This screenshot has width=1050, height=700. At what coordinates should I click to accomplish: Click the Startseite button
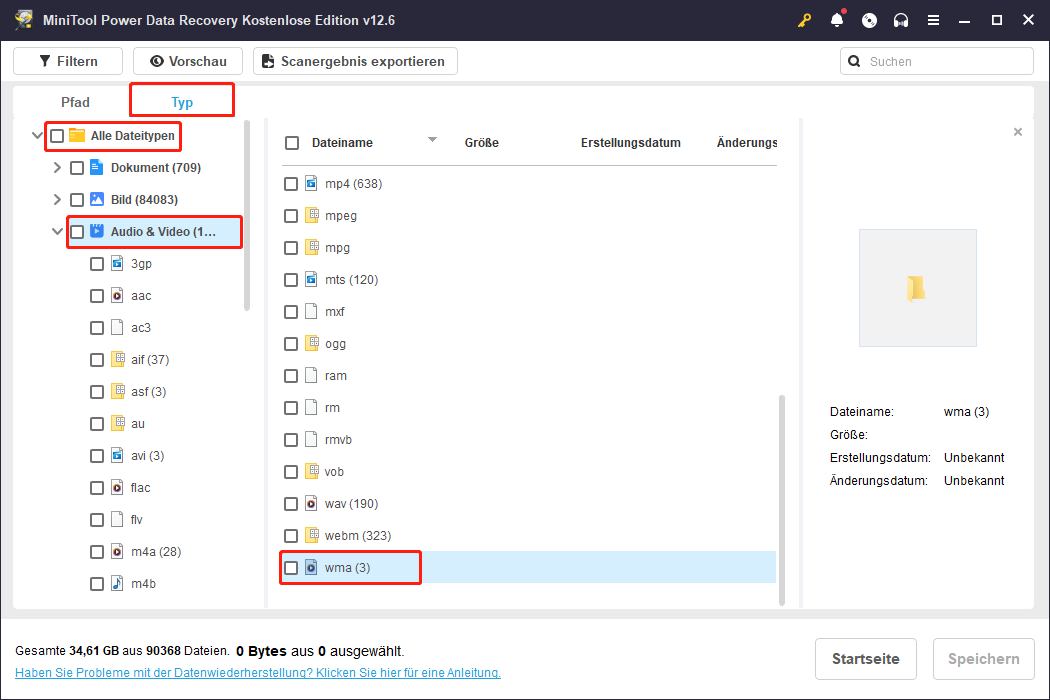[x=865, y=659]
